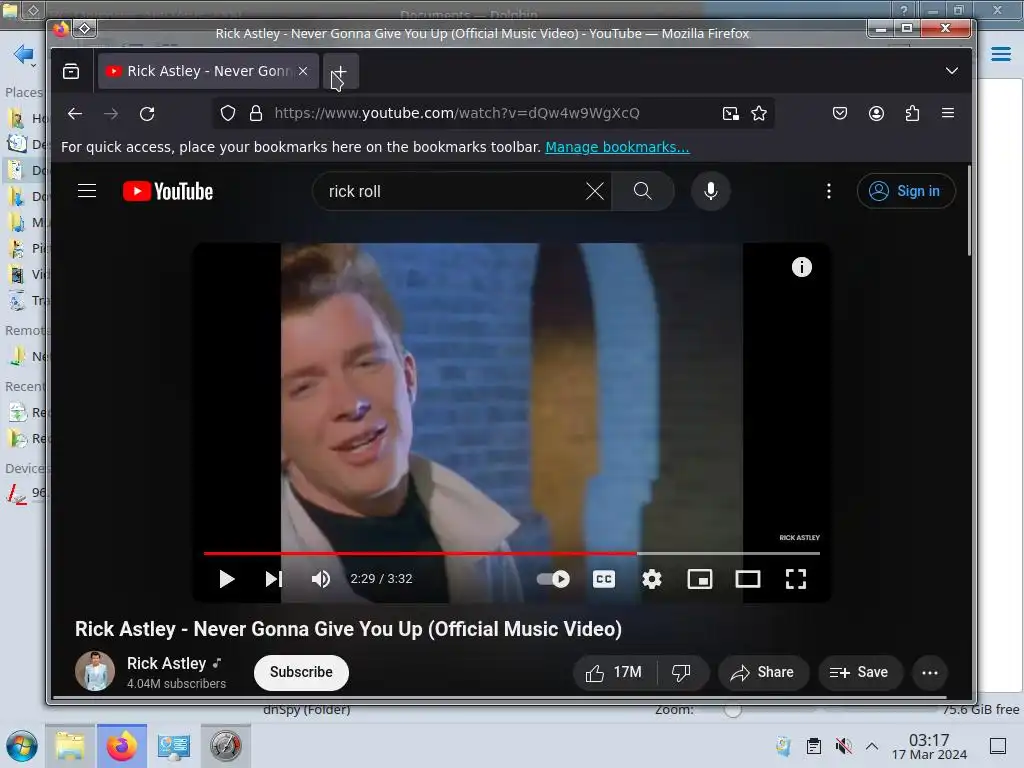Open Rick Astley channel avatar
Screen dimensions: 1024x768
95,671
